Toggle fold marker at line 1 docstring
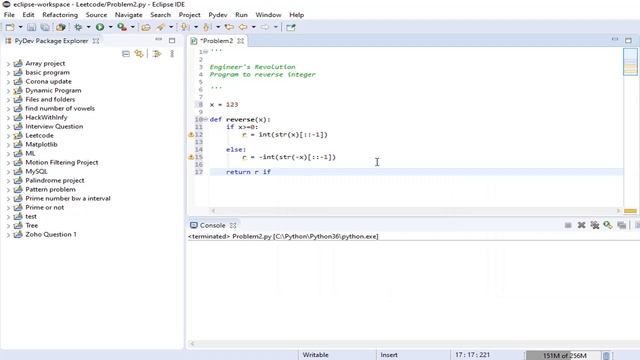The height and width of the screenshot is (360, 640). pos(206,52)
